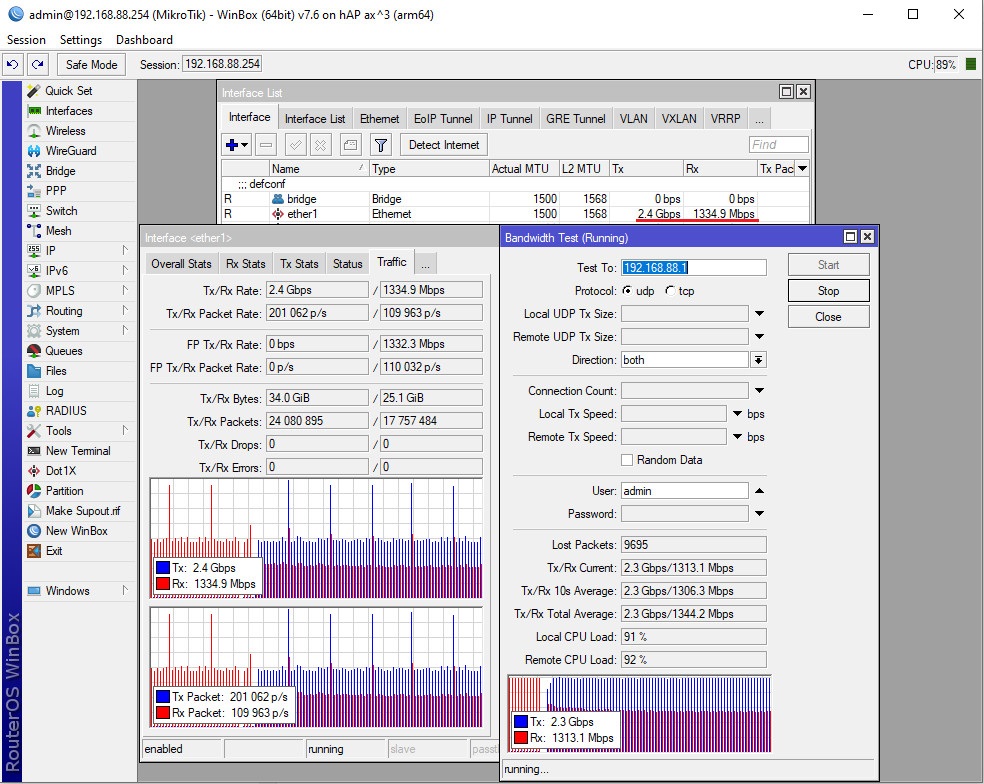This screenshot has height=784, width=984.
Task: Add a comment with the note button
Action: pos(350,145)
